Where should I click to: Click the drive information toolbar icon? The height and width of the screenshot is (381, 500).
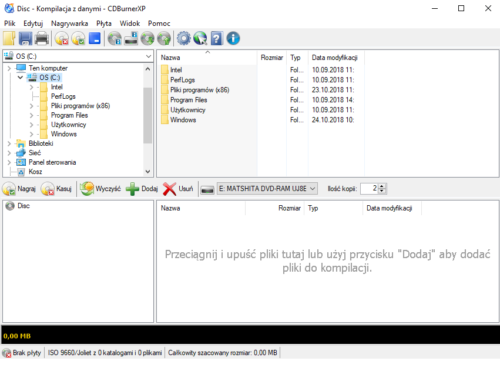click(x=131, y=38)
